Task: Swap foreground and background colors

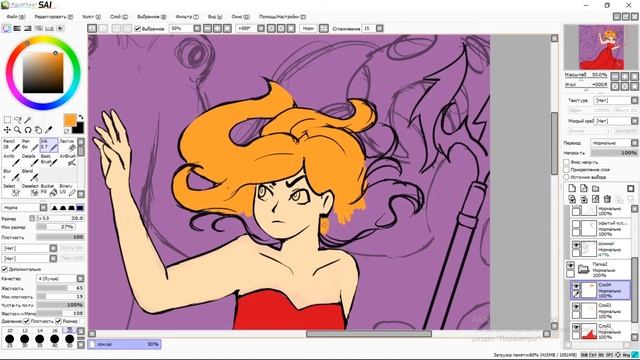Action: click(x=81, y=117)
